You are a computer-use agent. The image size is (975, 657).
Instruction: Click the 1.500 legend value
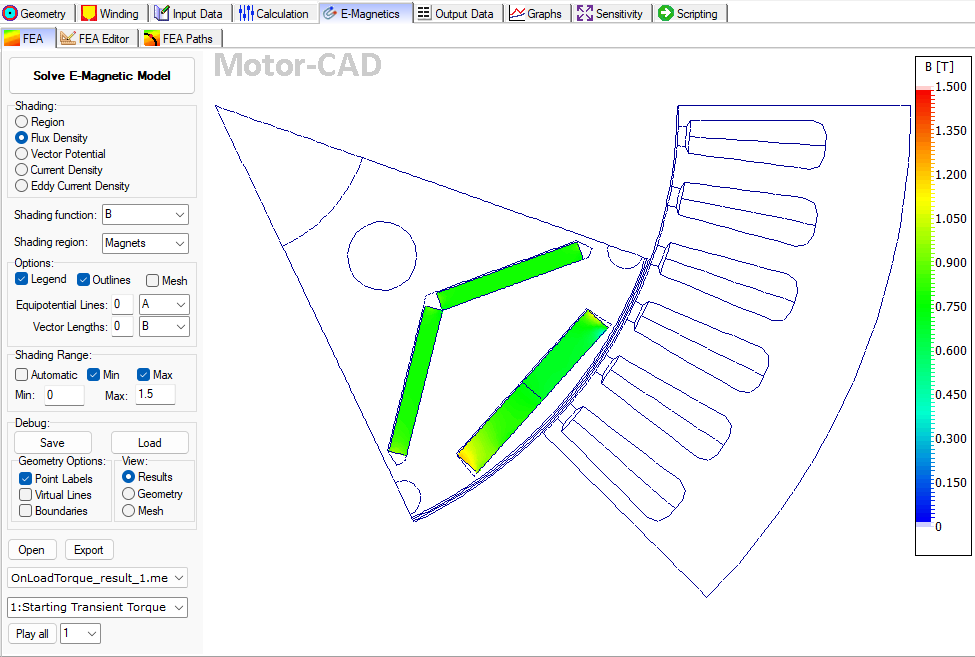click(951, 86)
